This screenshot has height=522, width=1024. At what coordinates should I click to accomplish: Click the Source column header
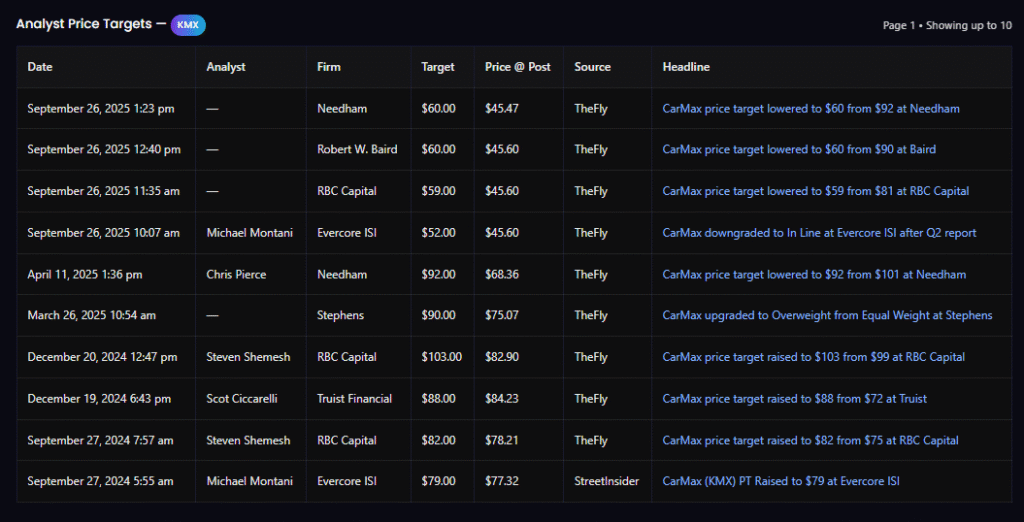pyautogui.click(x=592, y=67)
